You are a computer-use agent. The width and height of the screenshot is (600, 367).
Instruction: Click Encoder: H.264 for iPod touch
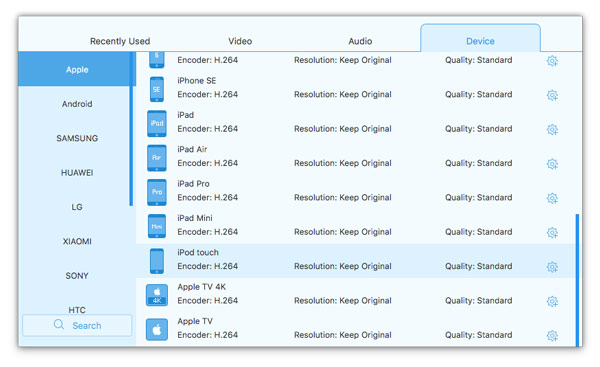[207, 266]
